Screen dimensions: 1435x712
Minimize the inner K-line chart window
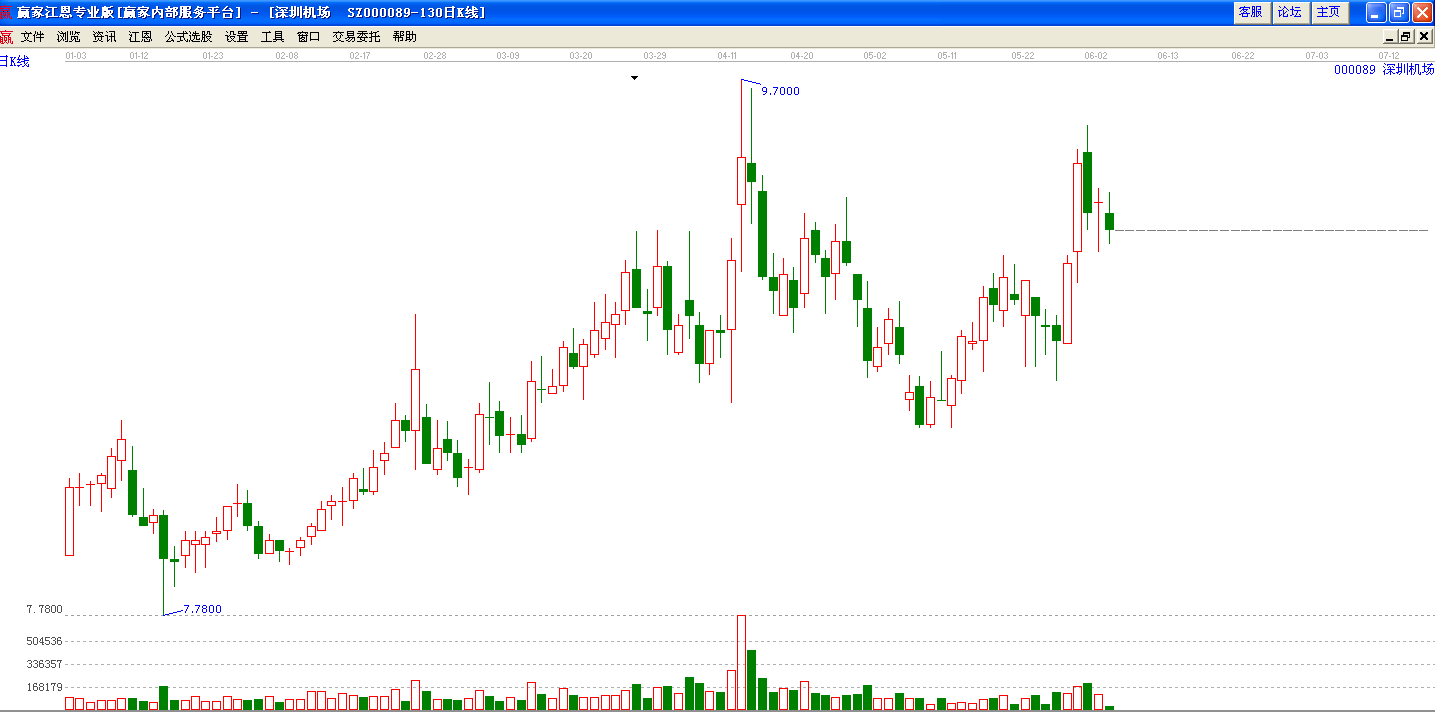1388,37
